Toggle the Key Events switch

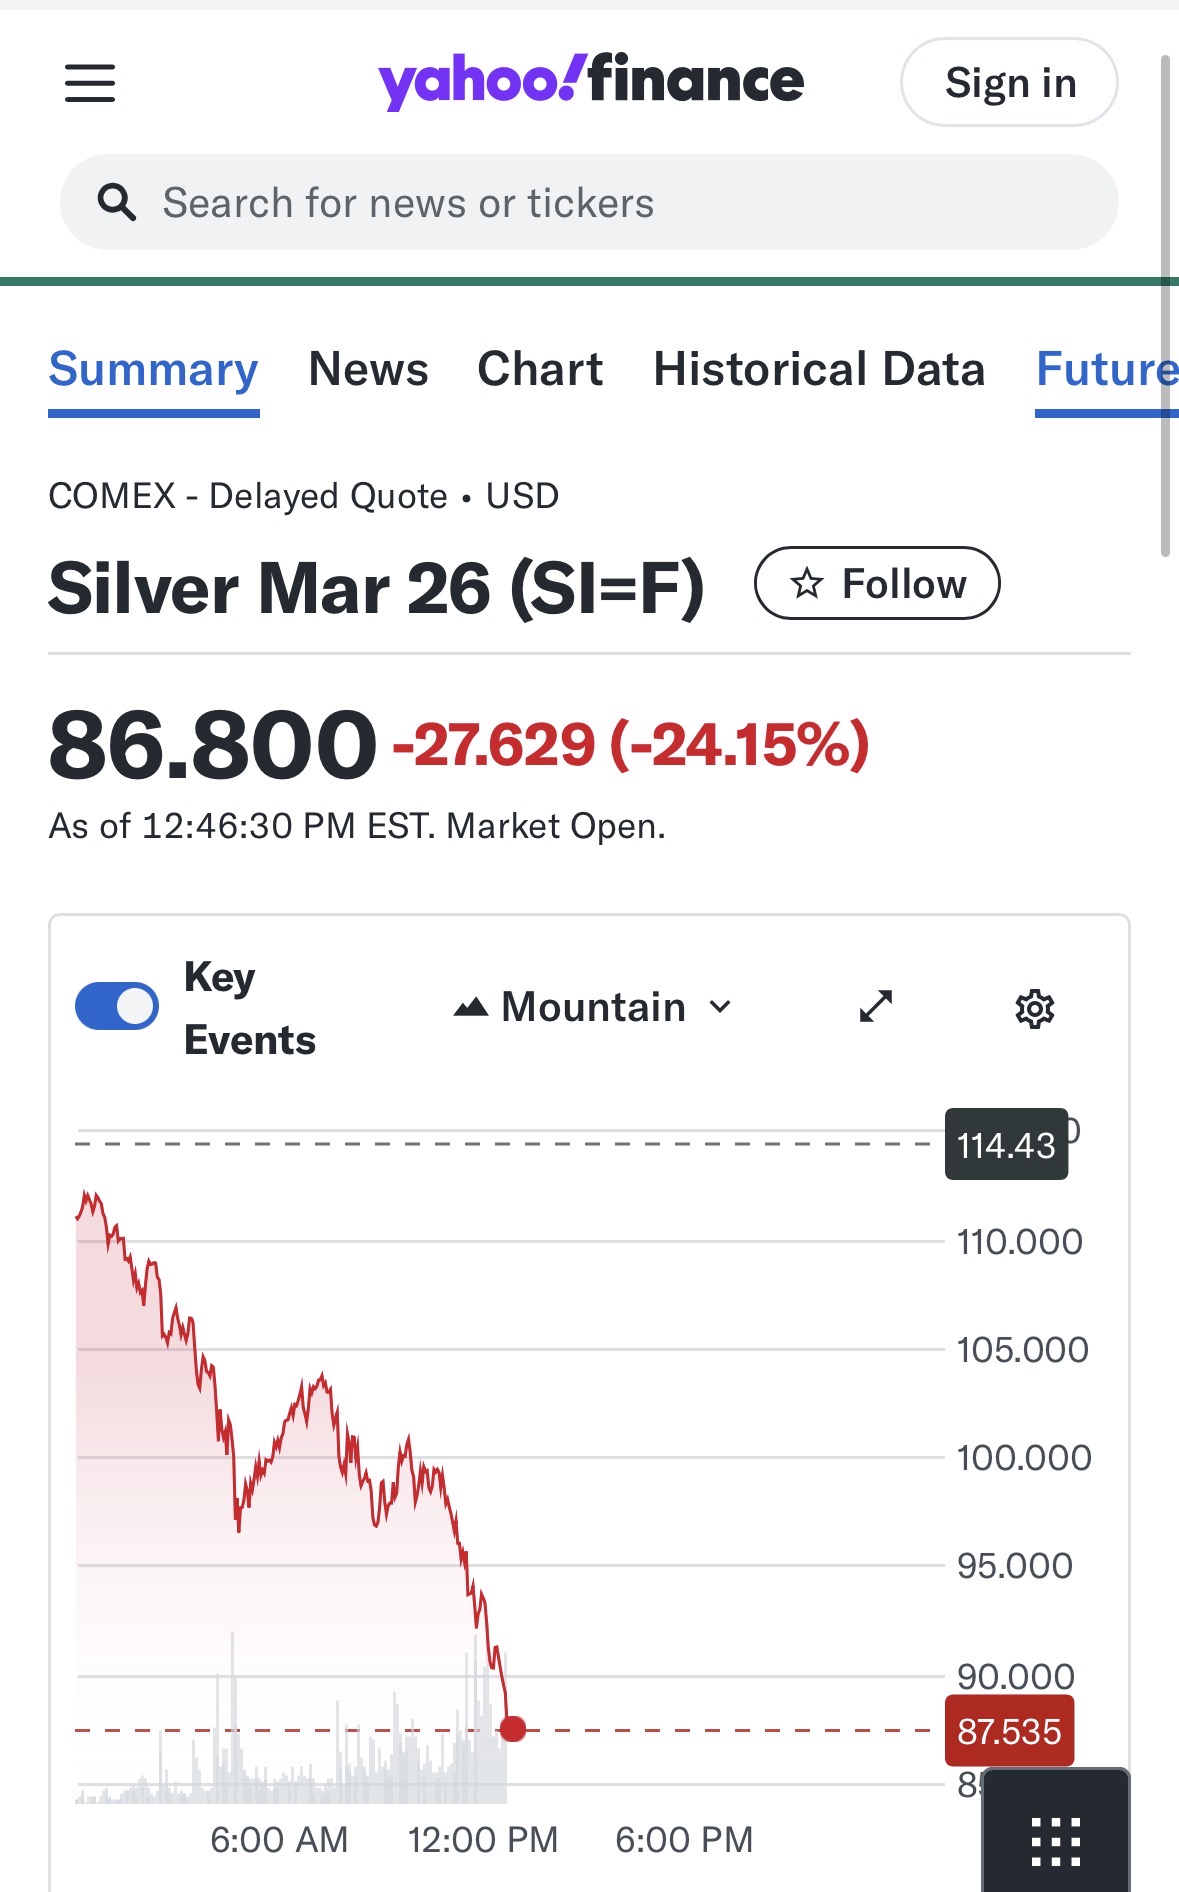[x=117, y=1007]
